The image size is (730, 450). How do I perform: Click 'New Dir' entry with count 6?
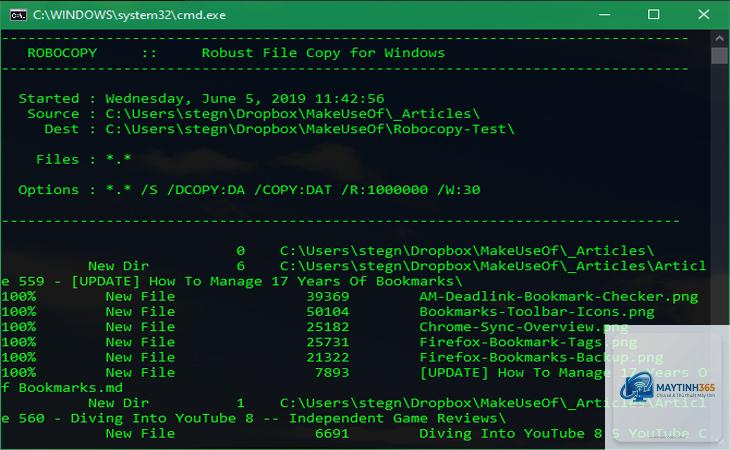(118, 266)
